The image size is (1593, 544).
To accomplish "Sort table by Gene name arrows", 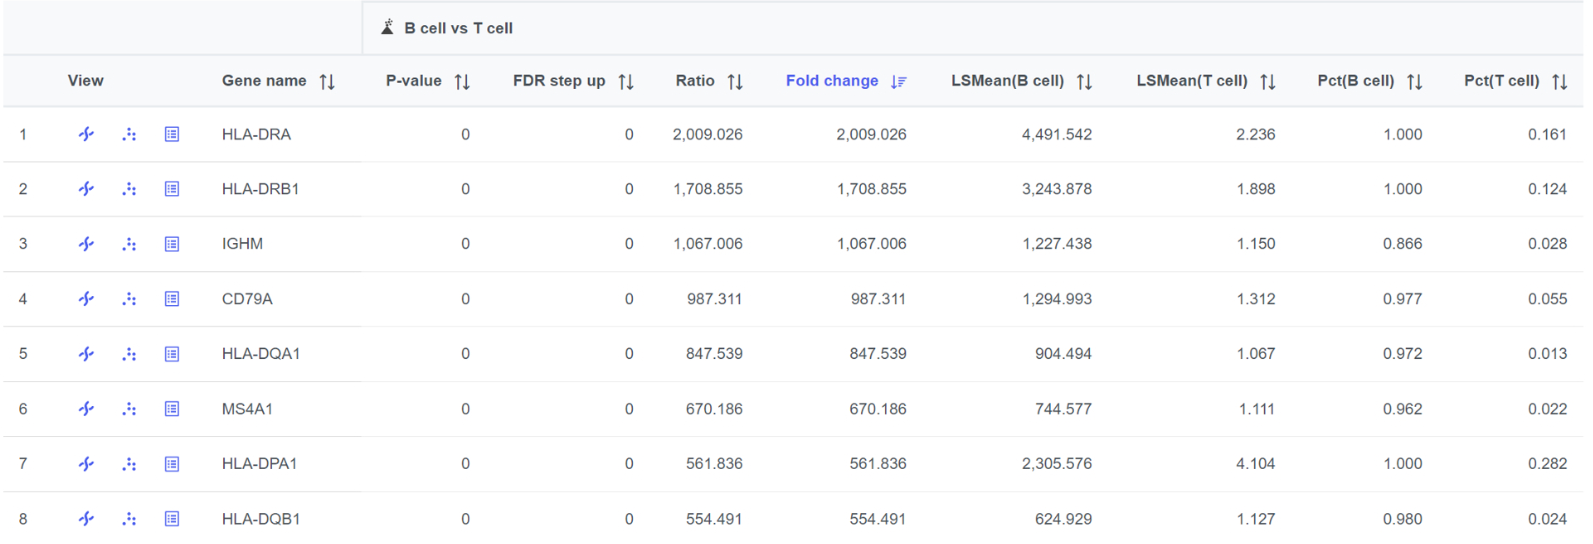I will pyautogui.click(x=327, y=82).
